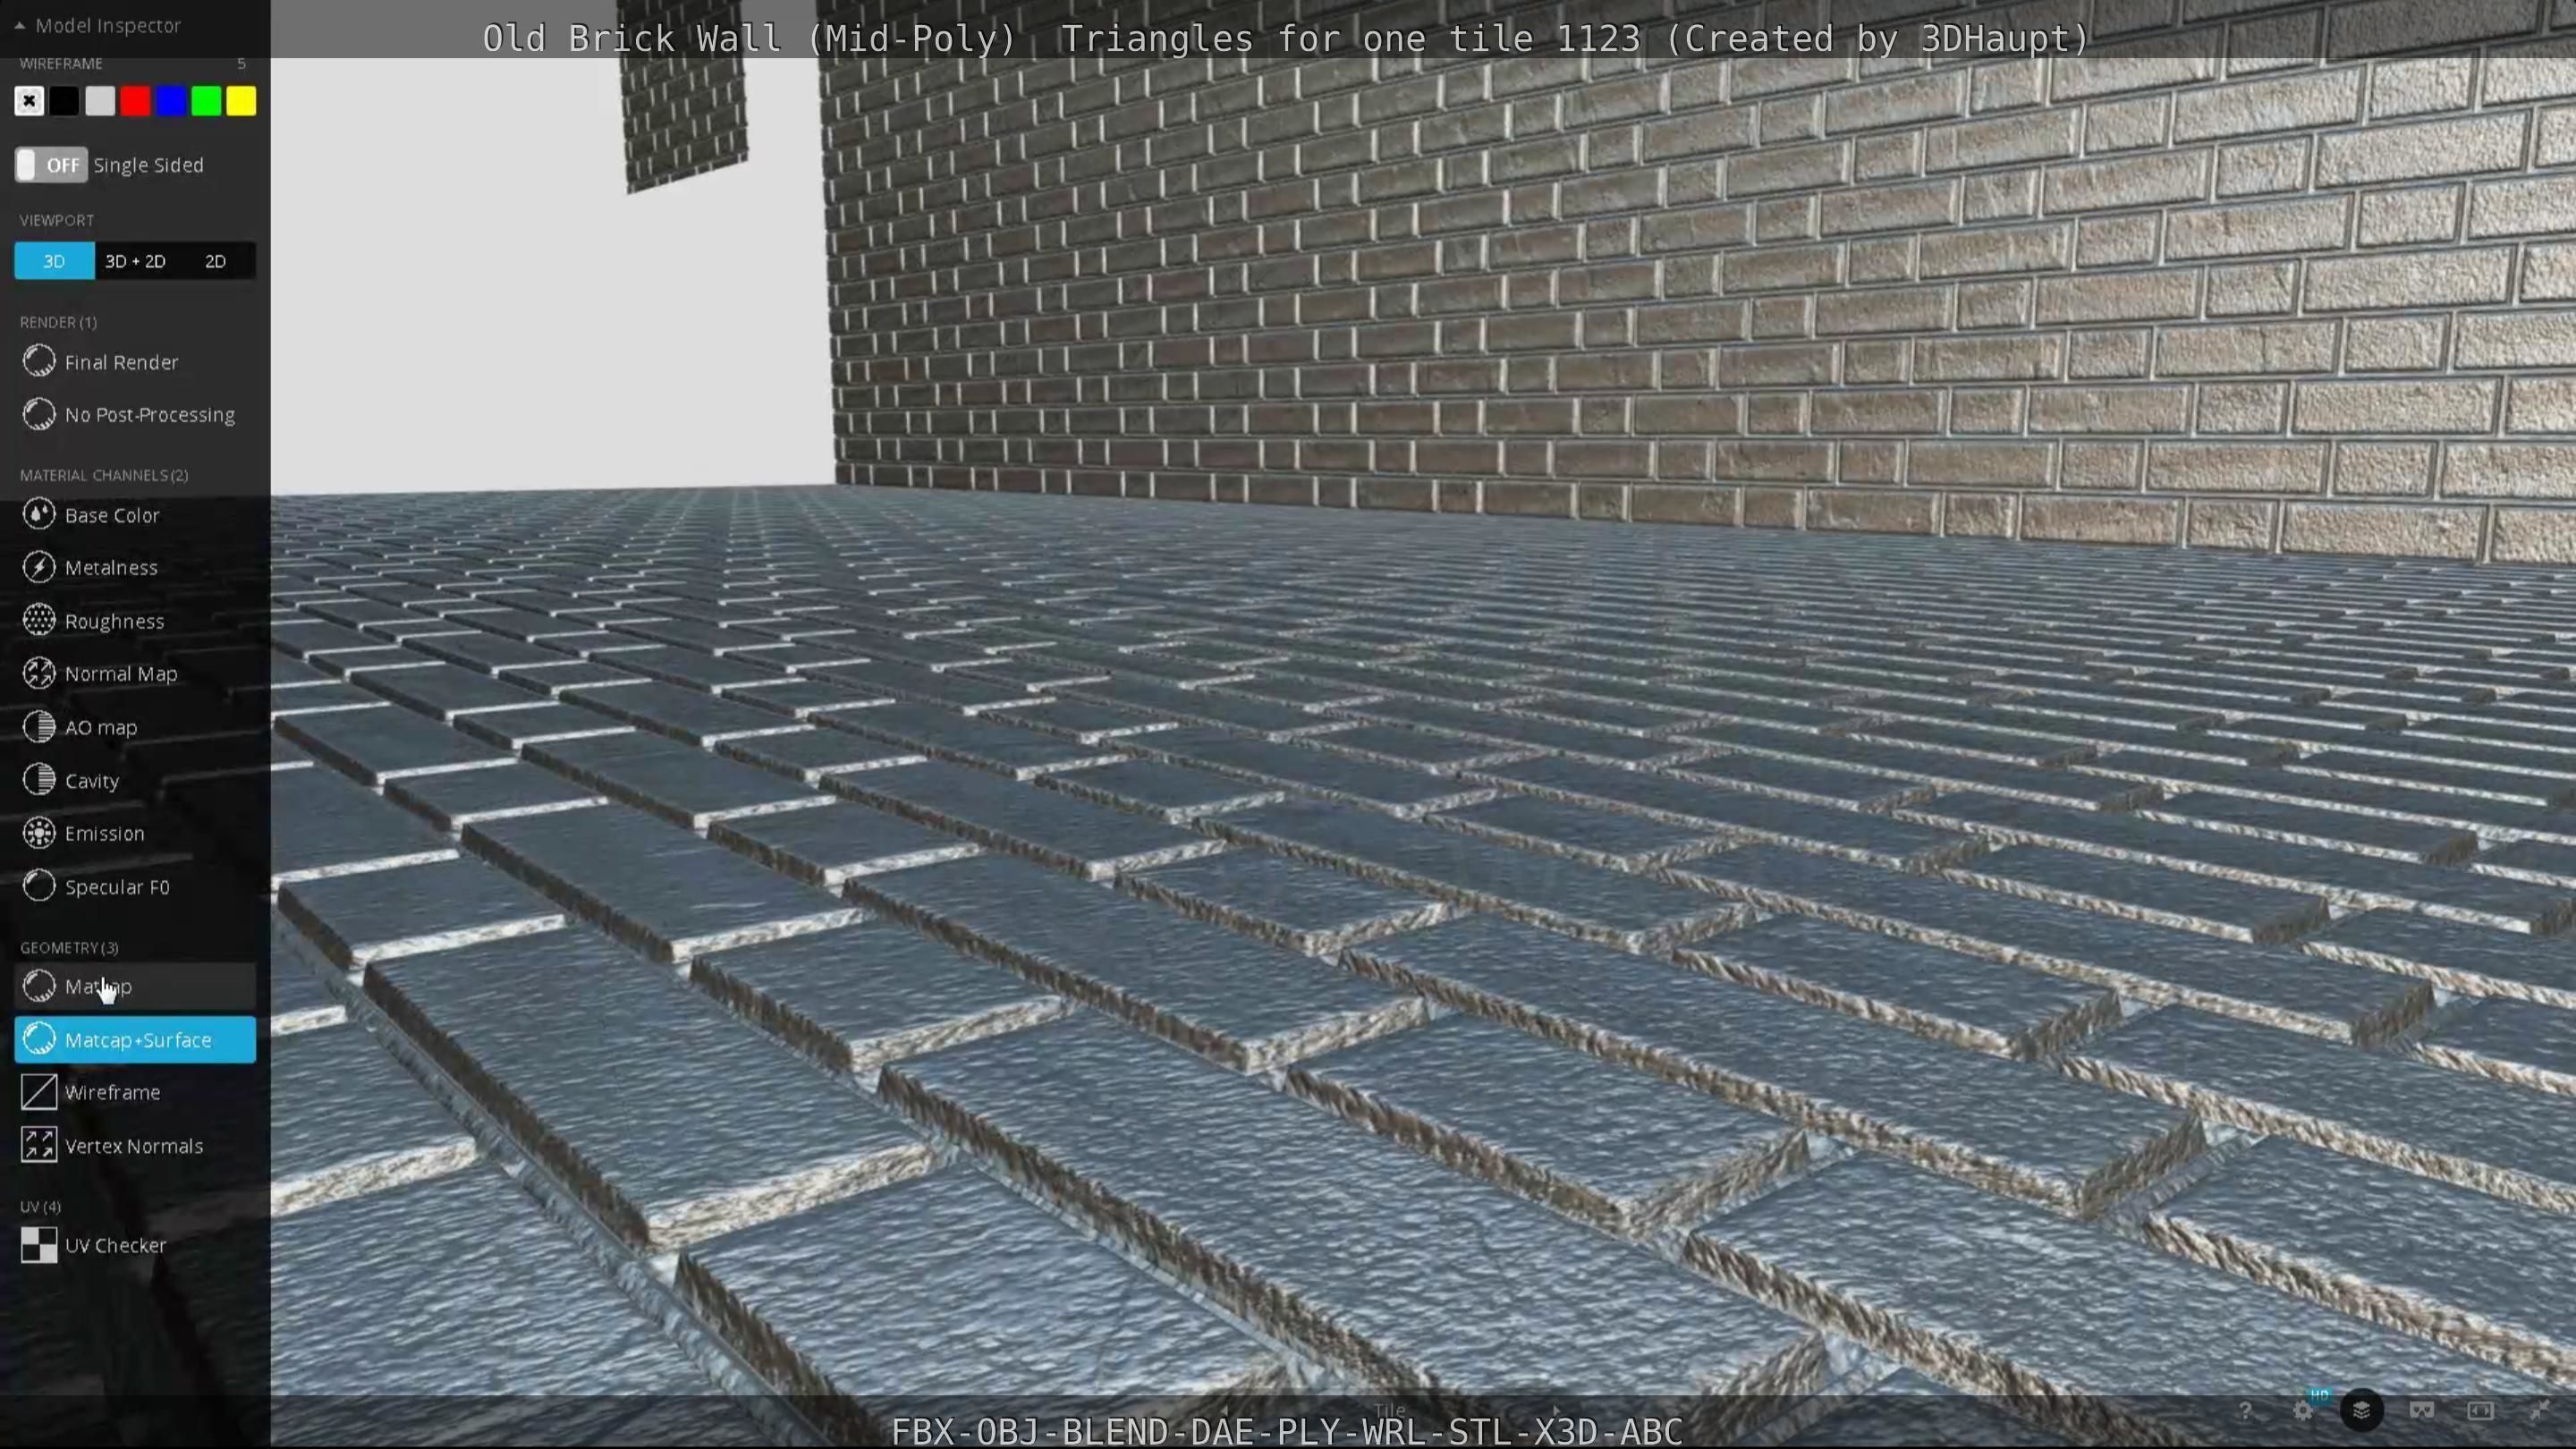
Task: Show the Metalness channel
Action: tap(135, 568)
